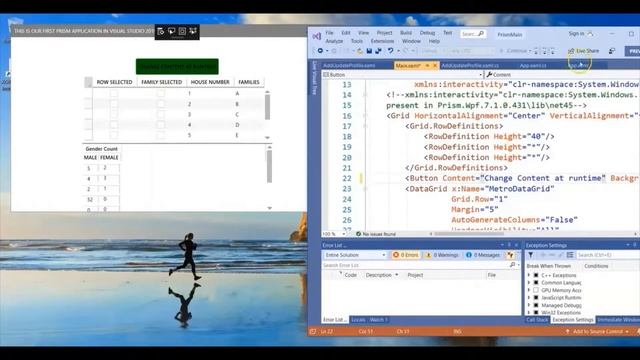Screen dimensions: 640x360
Task: Click the Step Into debug icon
Action: coord(536,51)
